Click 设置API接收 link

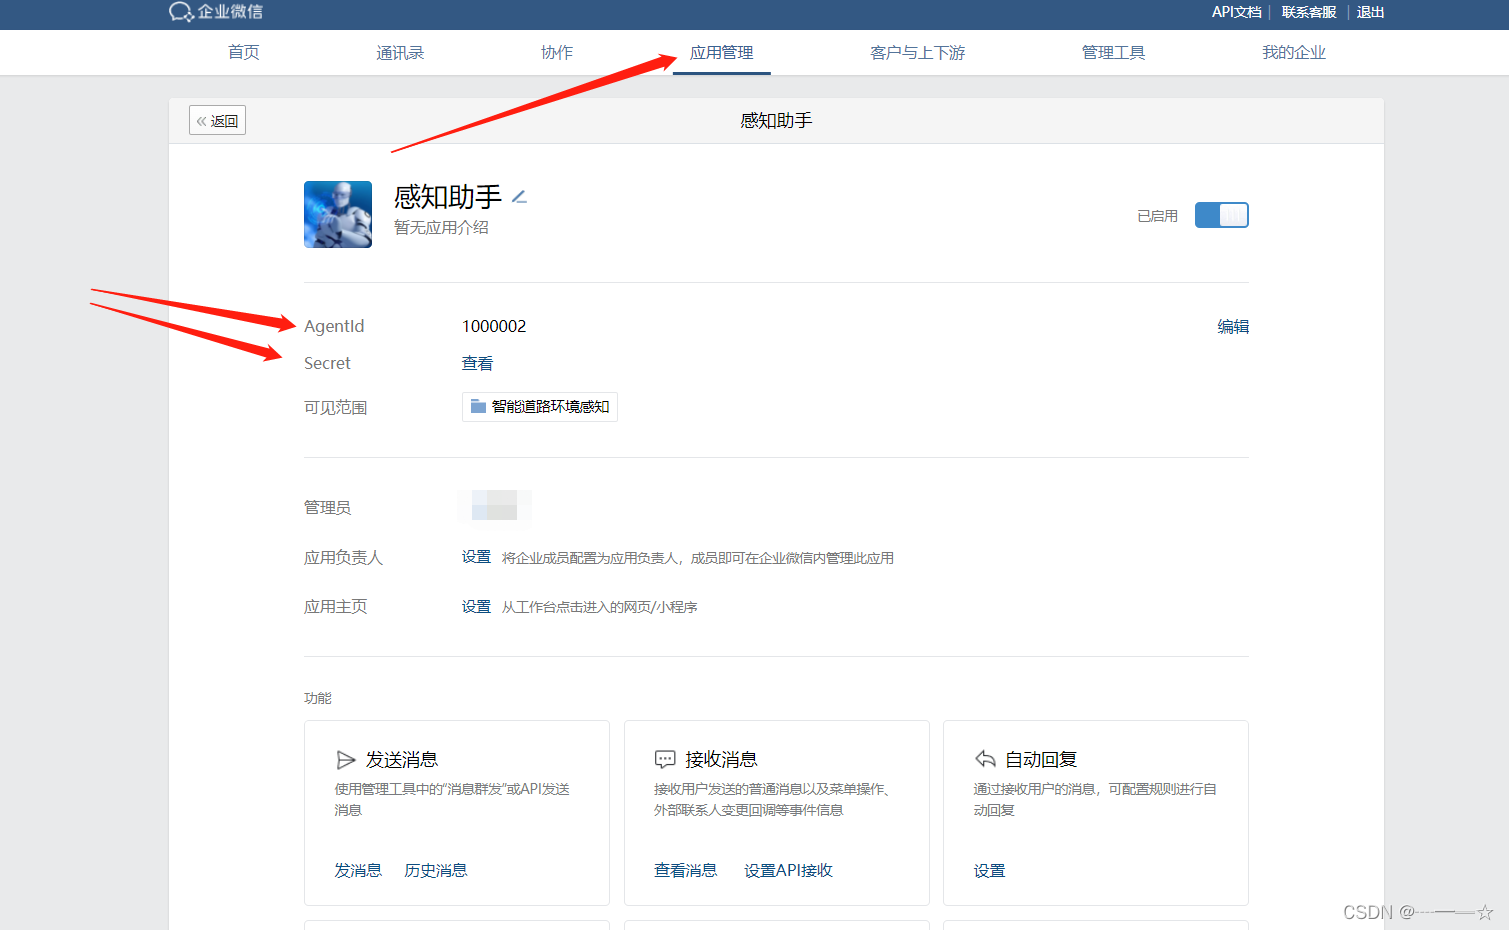point(788,871)
